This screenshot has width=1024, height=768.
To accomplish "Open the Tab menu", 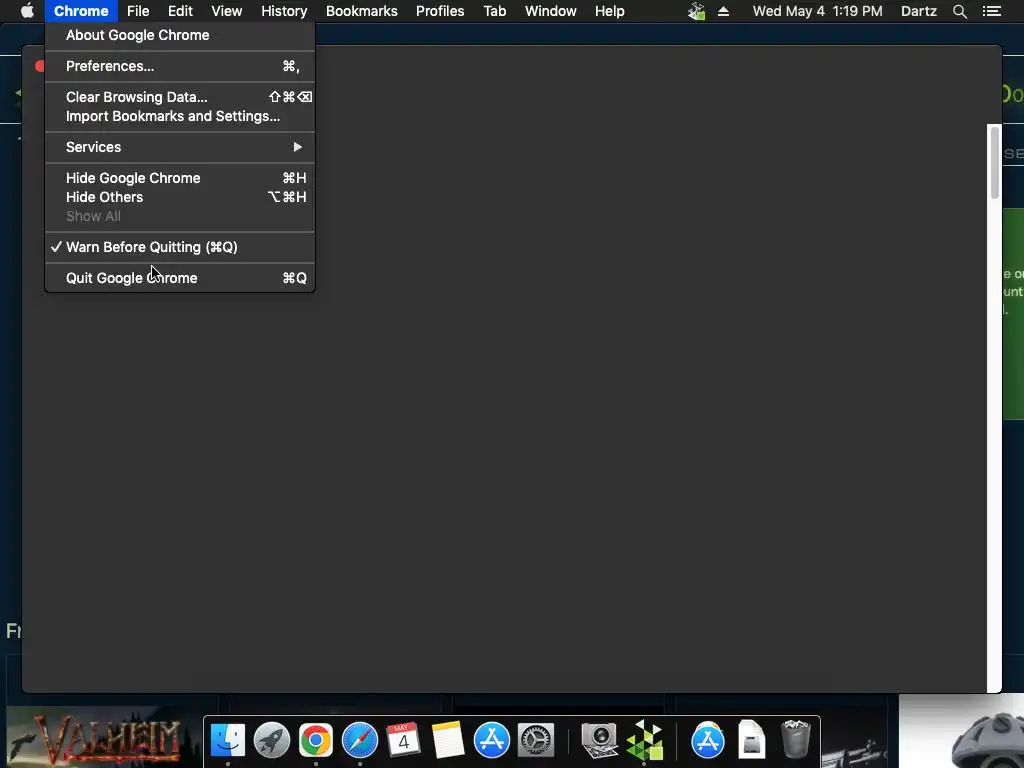I will [x=495, y=11].
